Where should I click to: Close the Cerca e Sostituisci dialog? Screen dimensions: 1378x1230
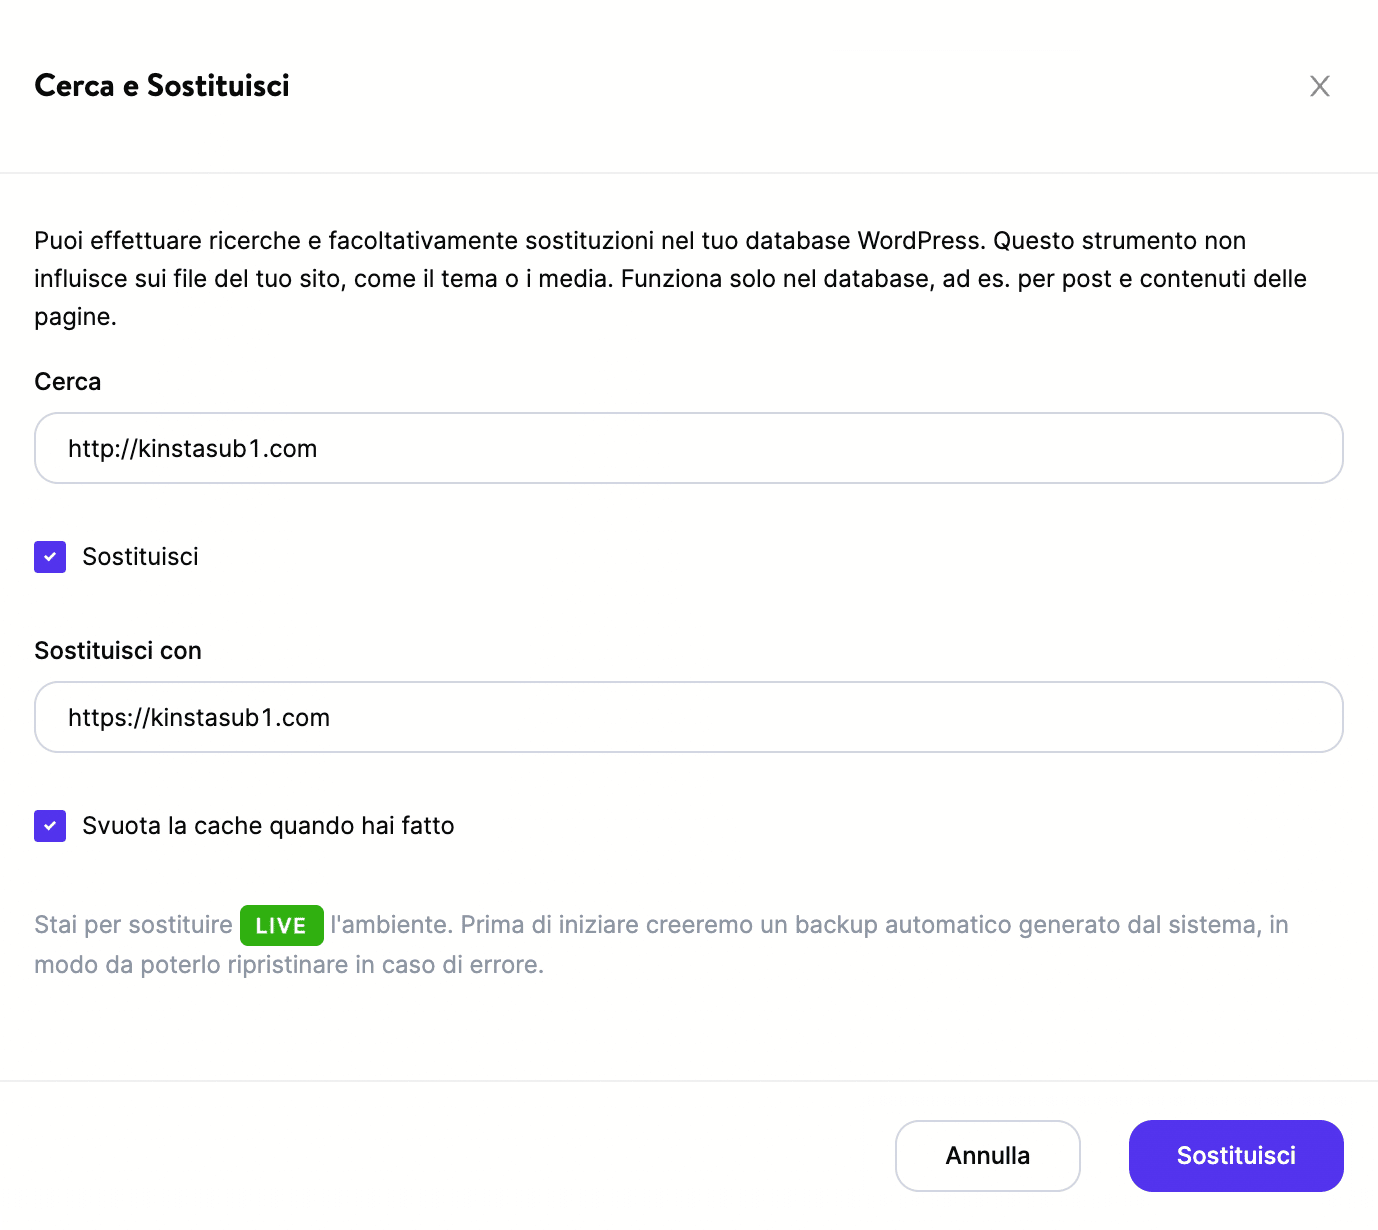[1320, 86]
